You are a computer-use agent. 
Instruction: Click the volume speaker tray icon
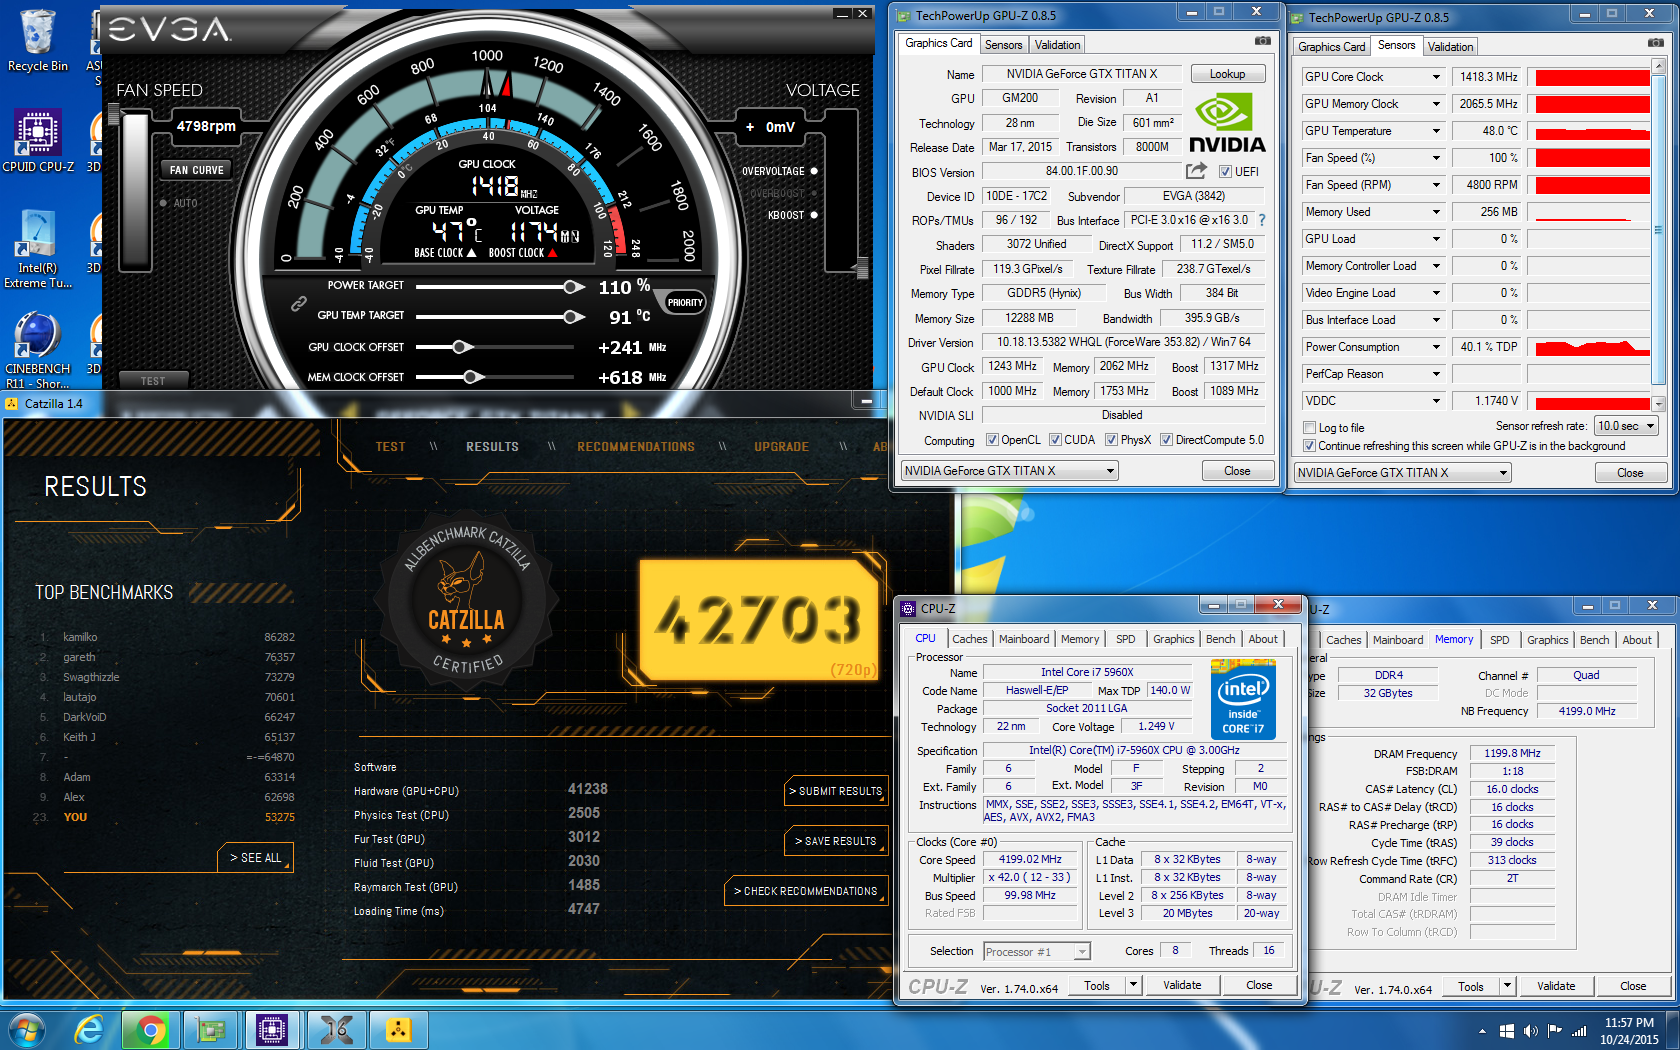pos(1530,1031)
